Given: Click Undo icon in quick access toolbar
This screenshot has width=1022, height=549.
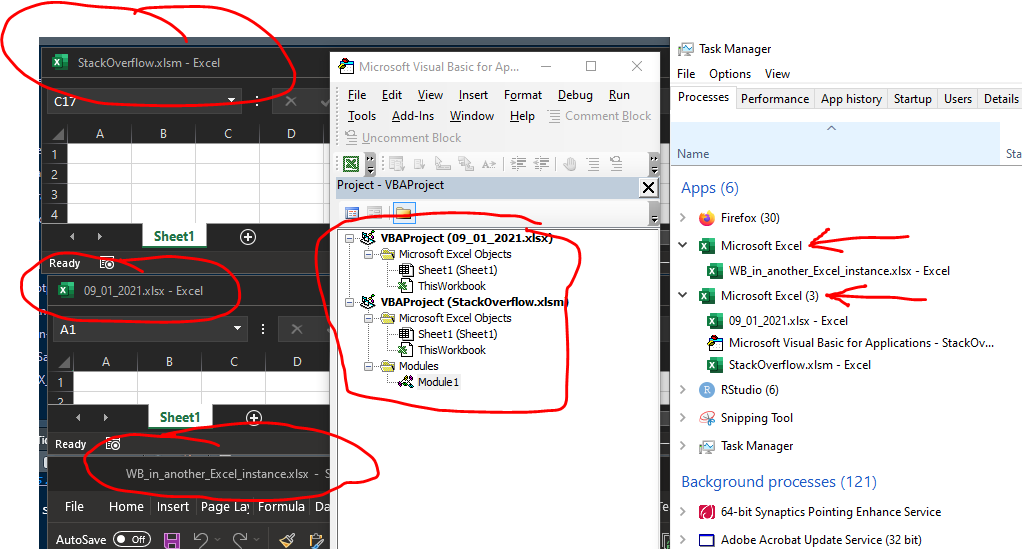Looking at the screenshot, I should click(x=201, y=540).
